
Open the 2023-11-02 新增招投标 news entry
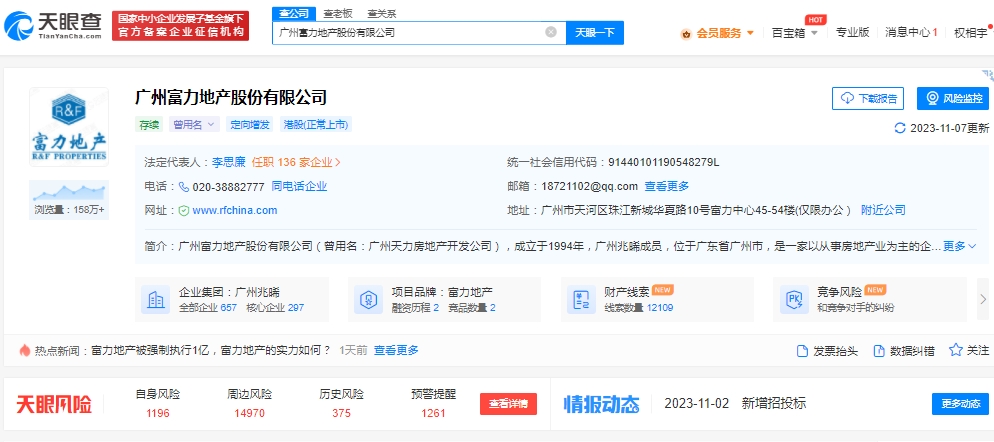735,404
